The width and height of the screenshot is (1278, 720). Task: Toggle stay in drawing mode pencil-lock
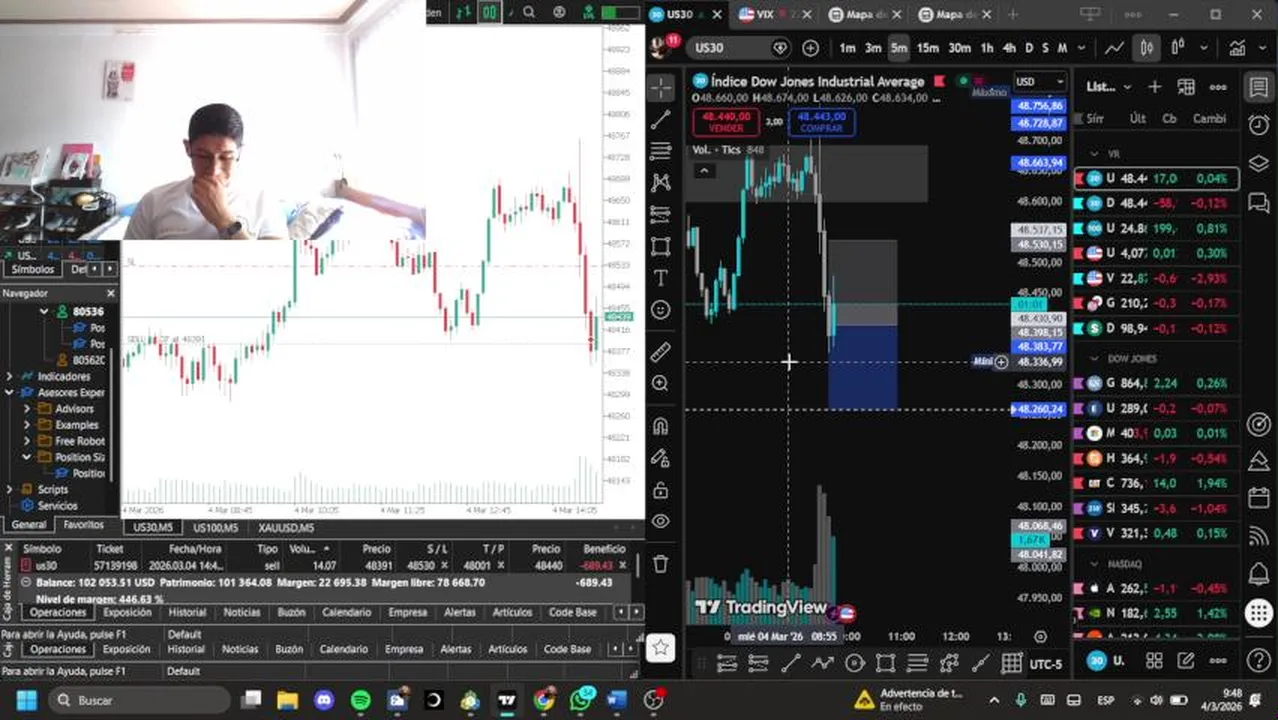661,458
